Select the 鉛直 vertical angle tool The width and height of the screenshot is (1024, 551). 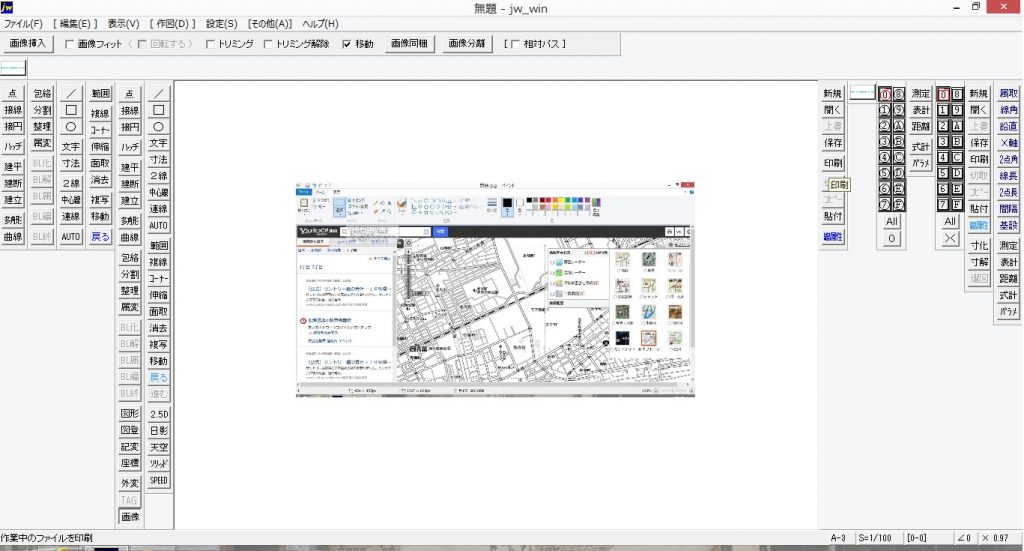1008,127
